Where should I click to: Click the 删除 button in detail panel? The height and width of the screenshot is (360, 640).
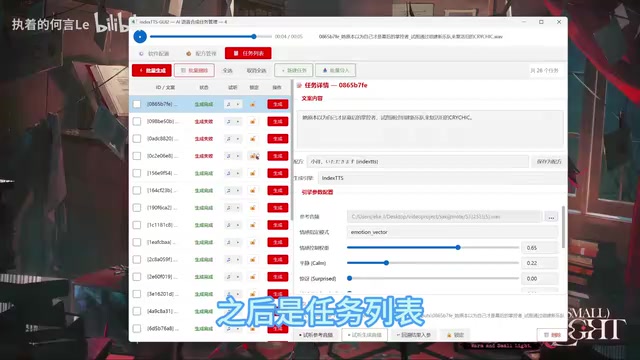pyautogui.click(x=552, y=335)
